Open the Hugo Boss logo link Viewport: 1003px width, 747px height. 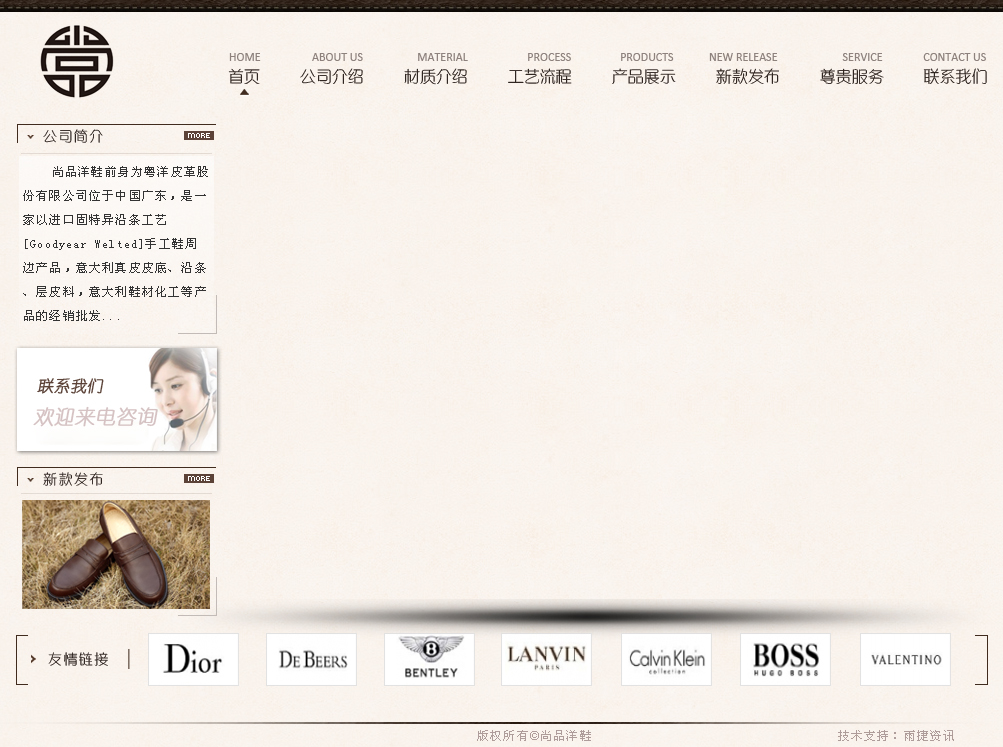pos(785,660)
